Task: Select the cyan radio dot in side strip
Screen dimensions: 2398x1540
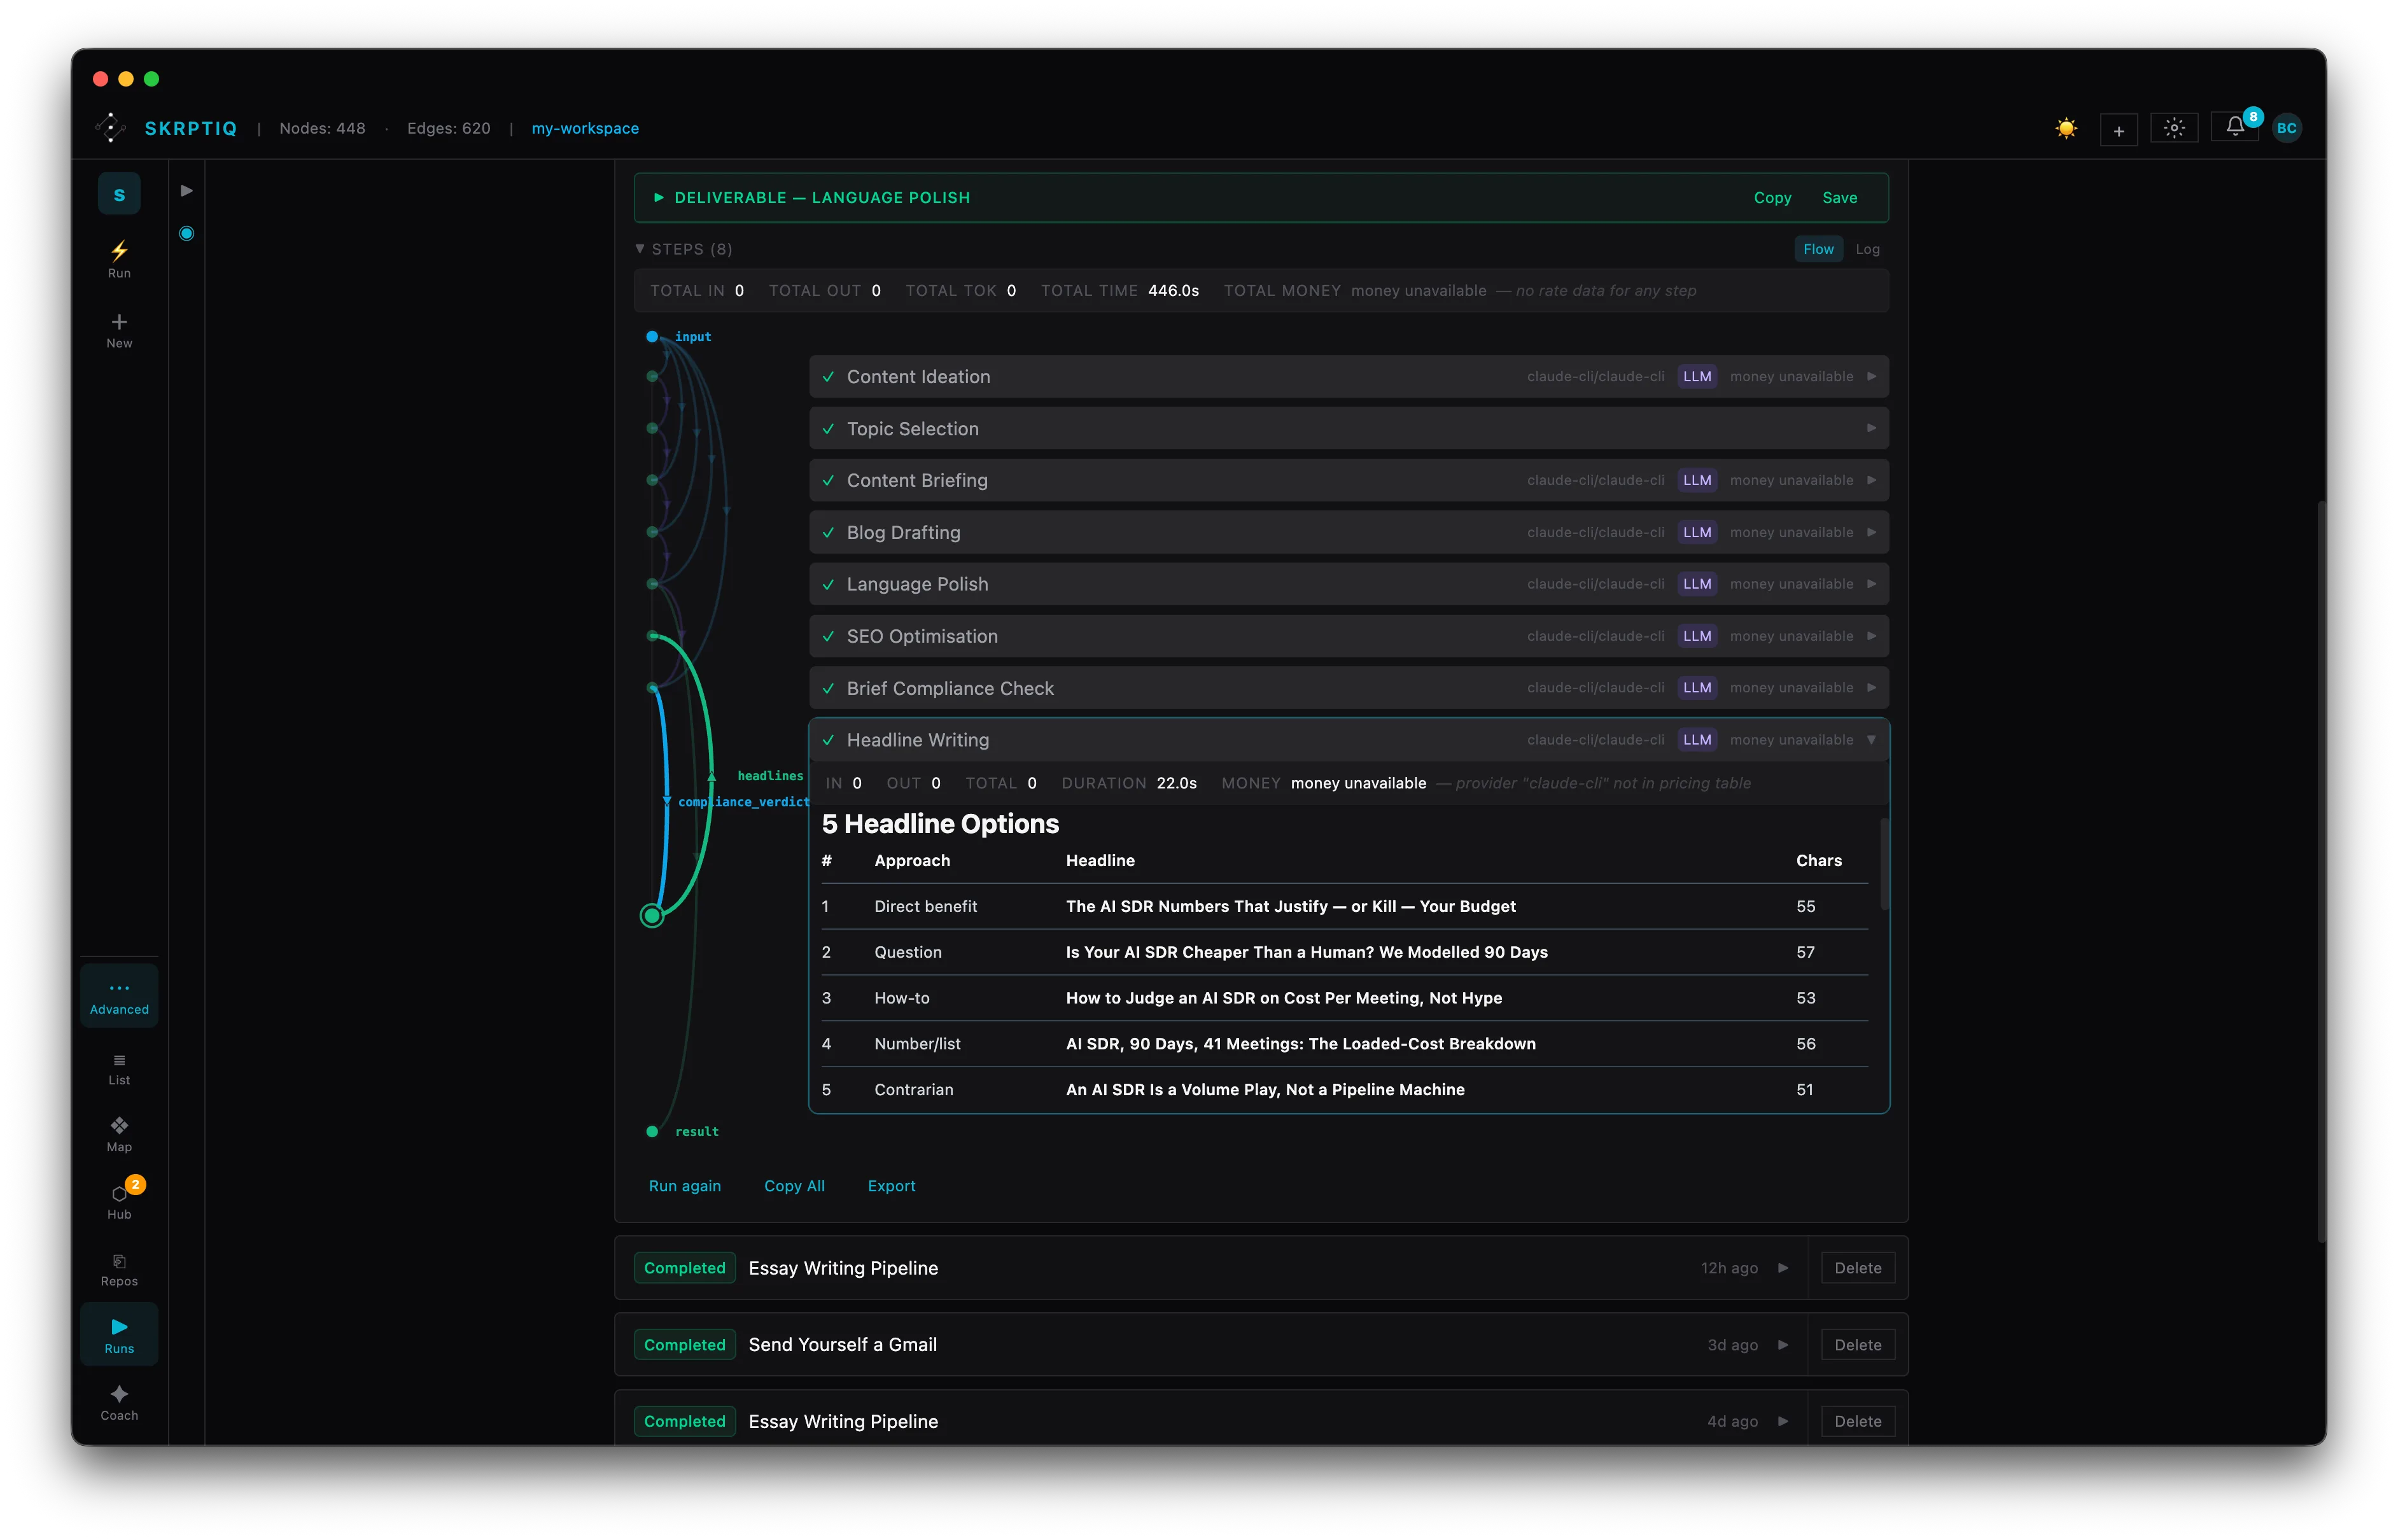Action: coord(186,233)
